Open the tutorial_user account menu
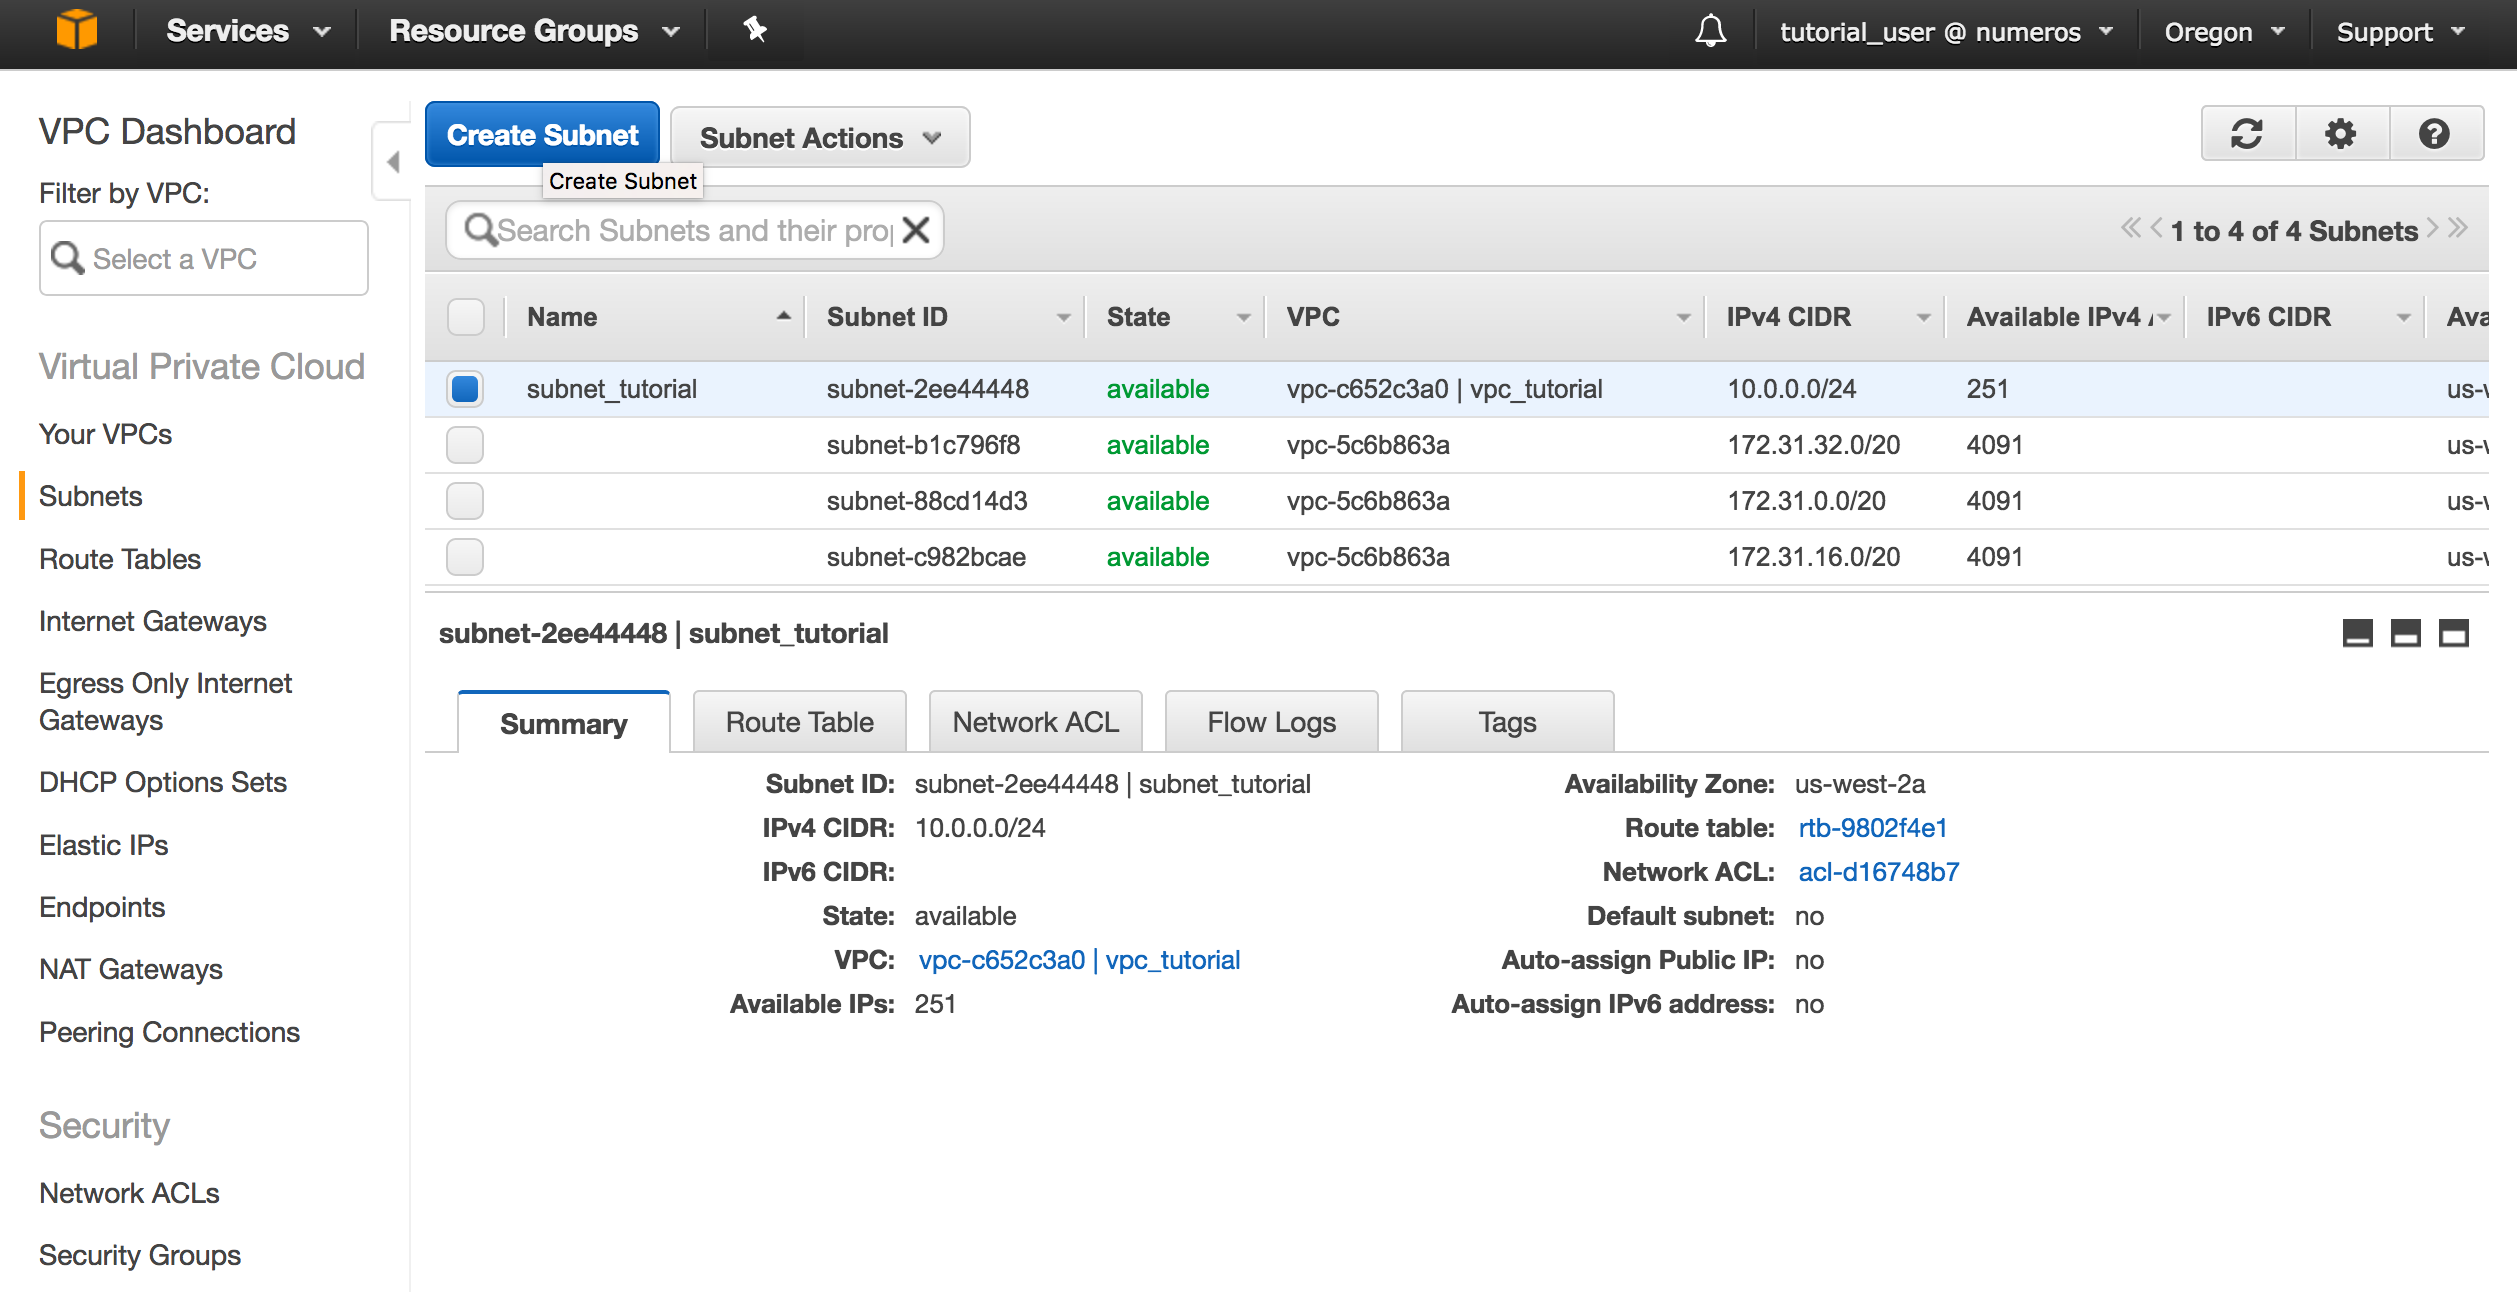2517x1292 pixels. click(x=1946, y=32)
